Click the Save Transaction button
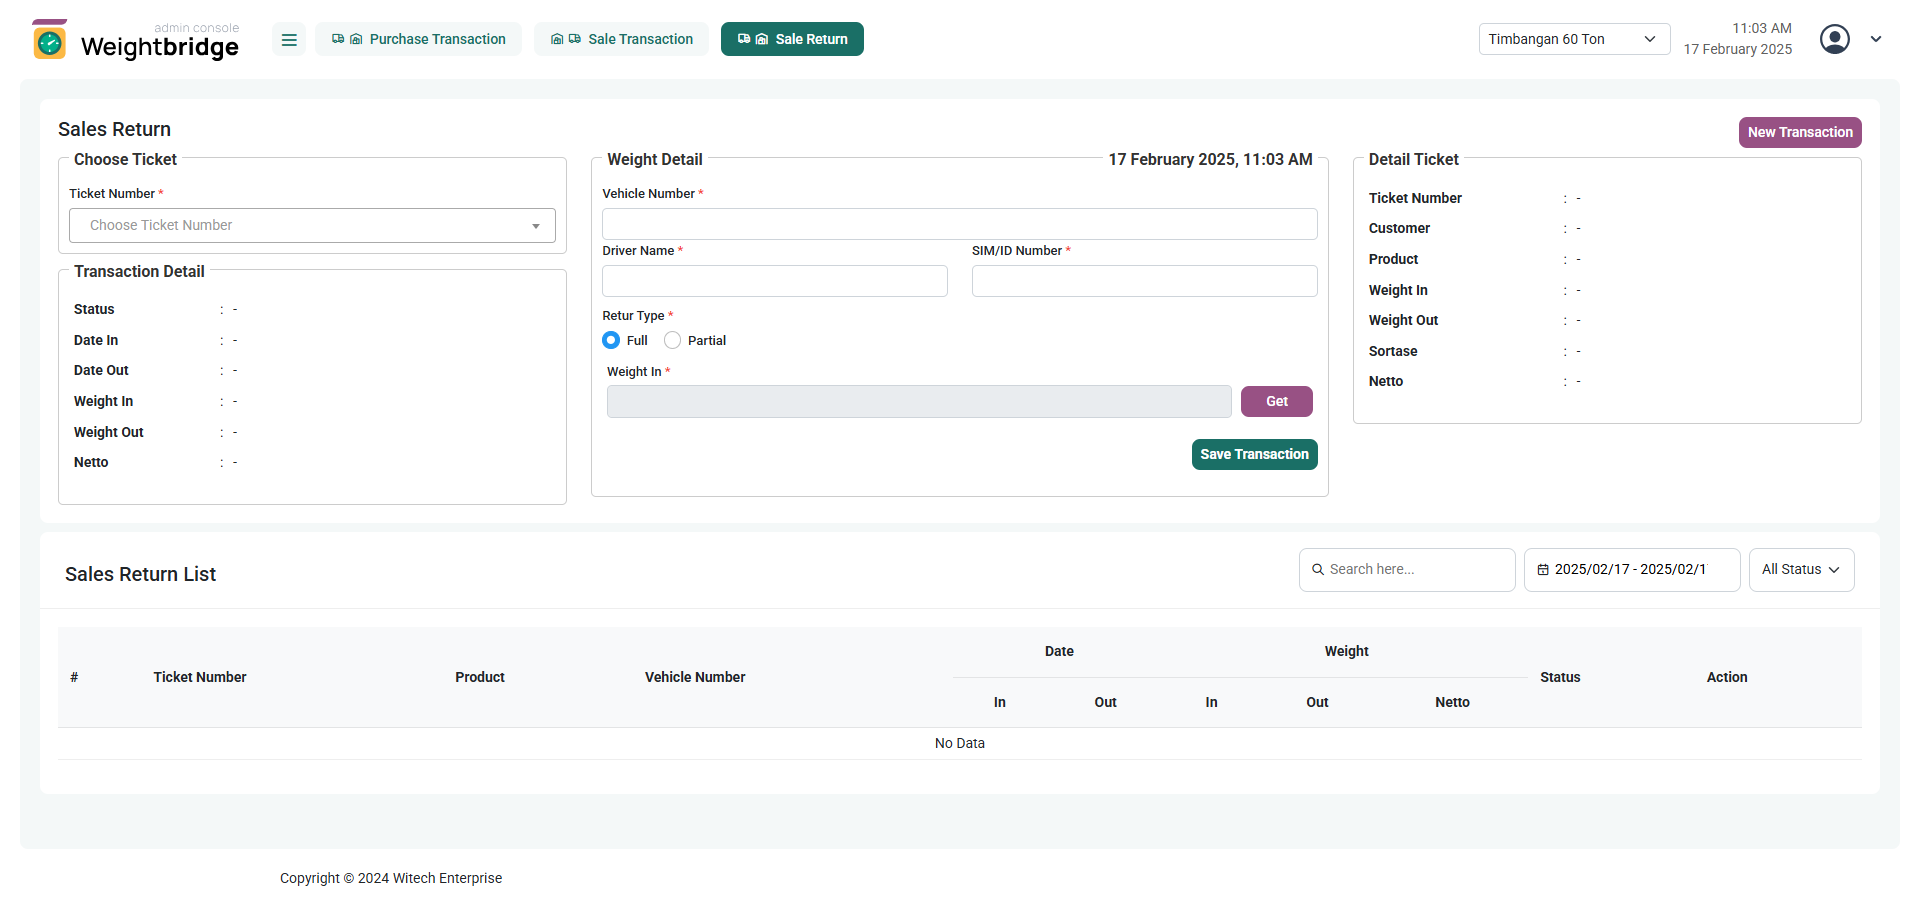Image resolution: width=1919 pixels, height=907 pixels. [x=1254, y=454]
